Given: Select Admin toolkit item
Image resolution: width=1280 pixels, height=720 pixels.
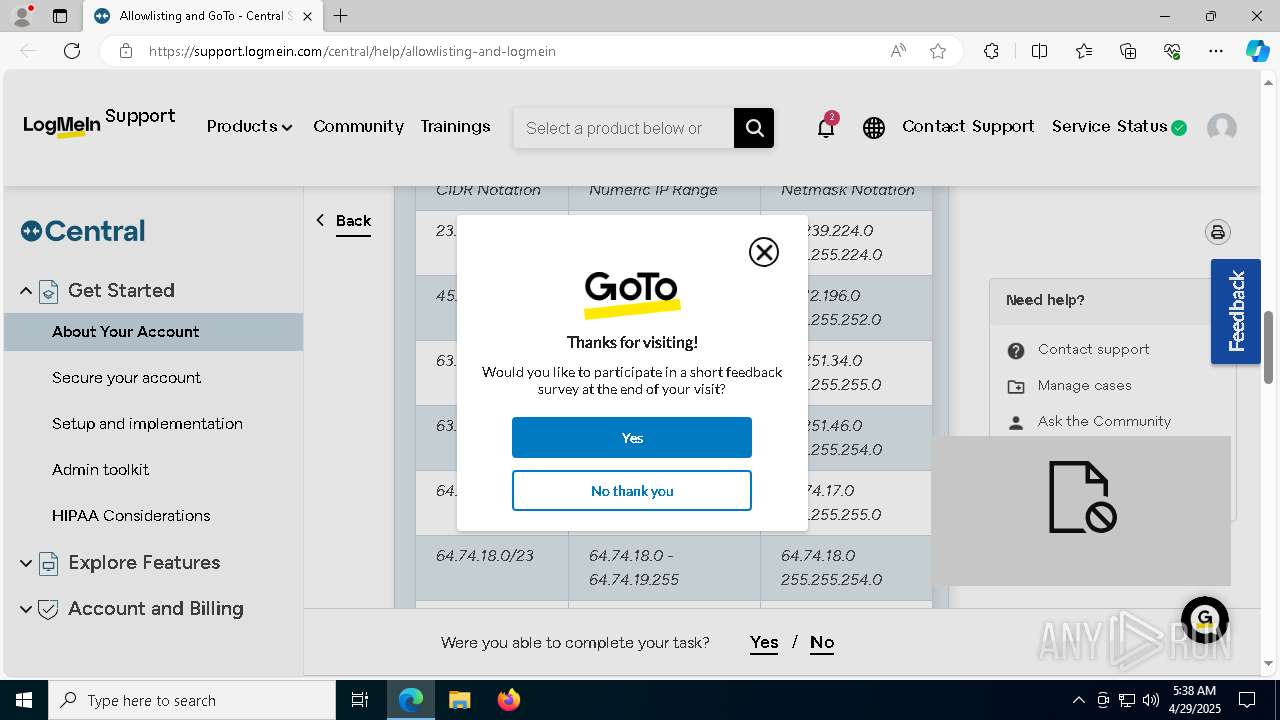Looking at the screenshot, I should tap(100, 470).
